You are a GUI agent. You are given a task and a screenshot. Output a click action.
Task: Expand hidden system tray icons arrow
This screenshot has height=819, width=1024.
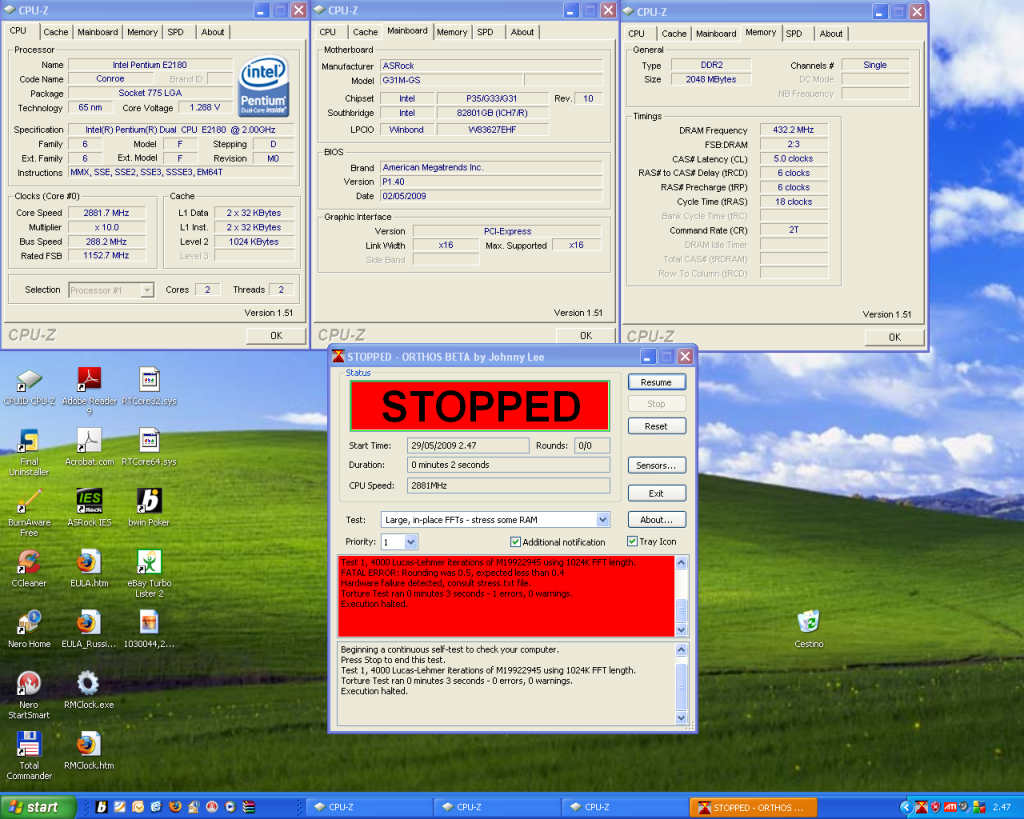pyautogui.click(x=906, y=807)
